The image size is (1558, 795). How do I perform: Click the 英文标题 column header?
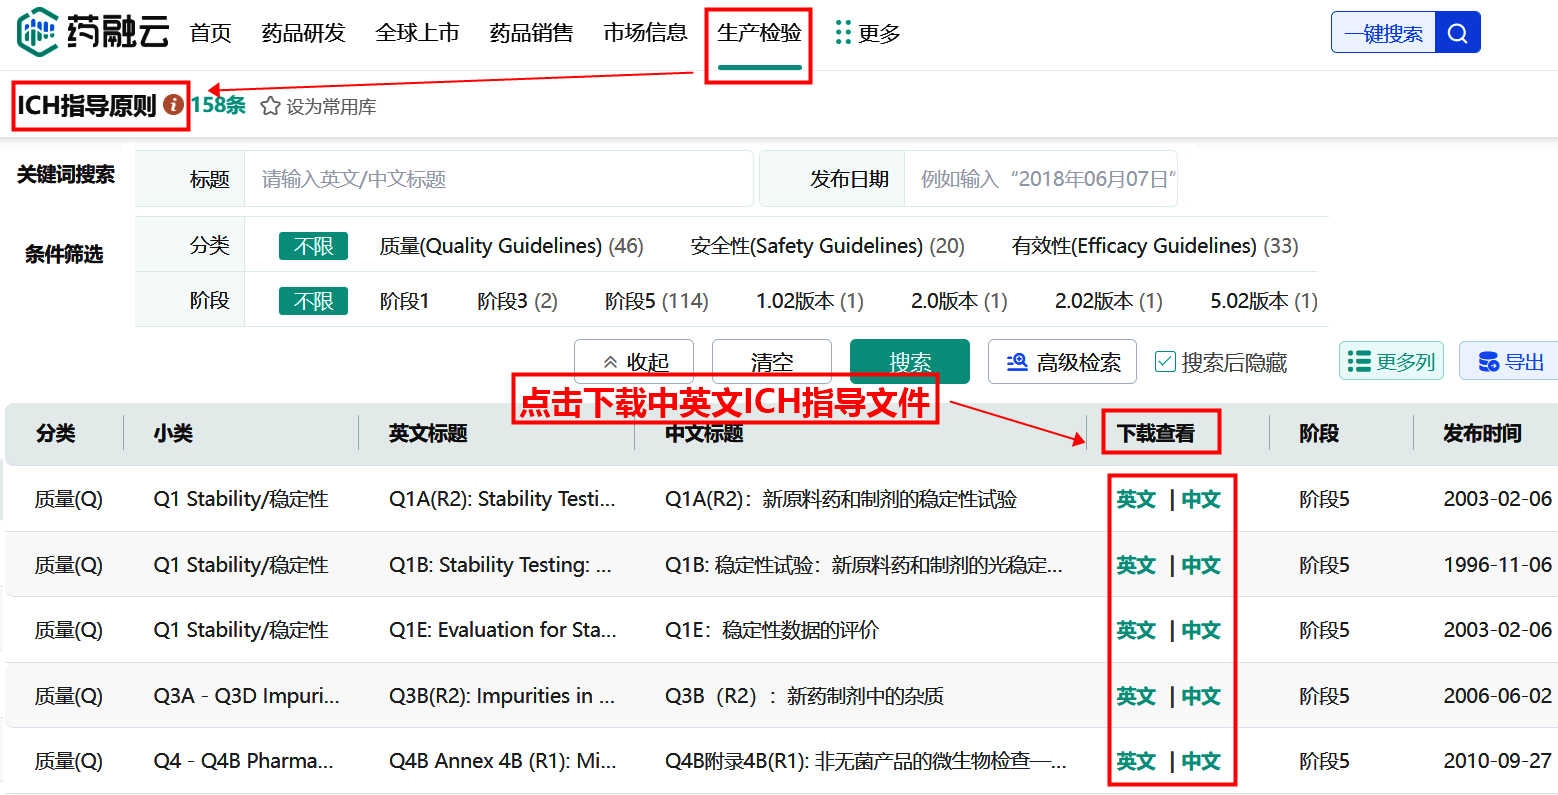click(x=428, y=433)
